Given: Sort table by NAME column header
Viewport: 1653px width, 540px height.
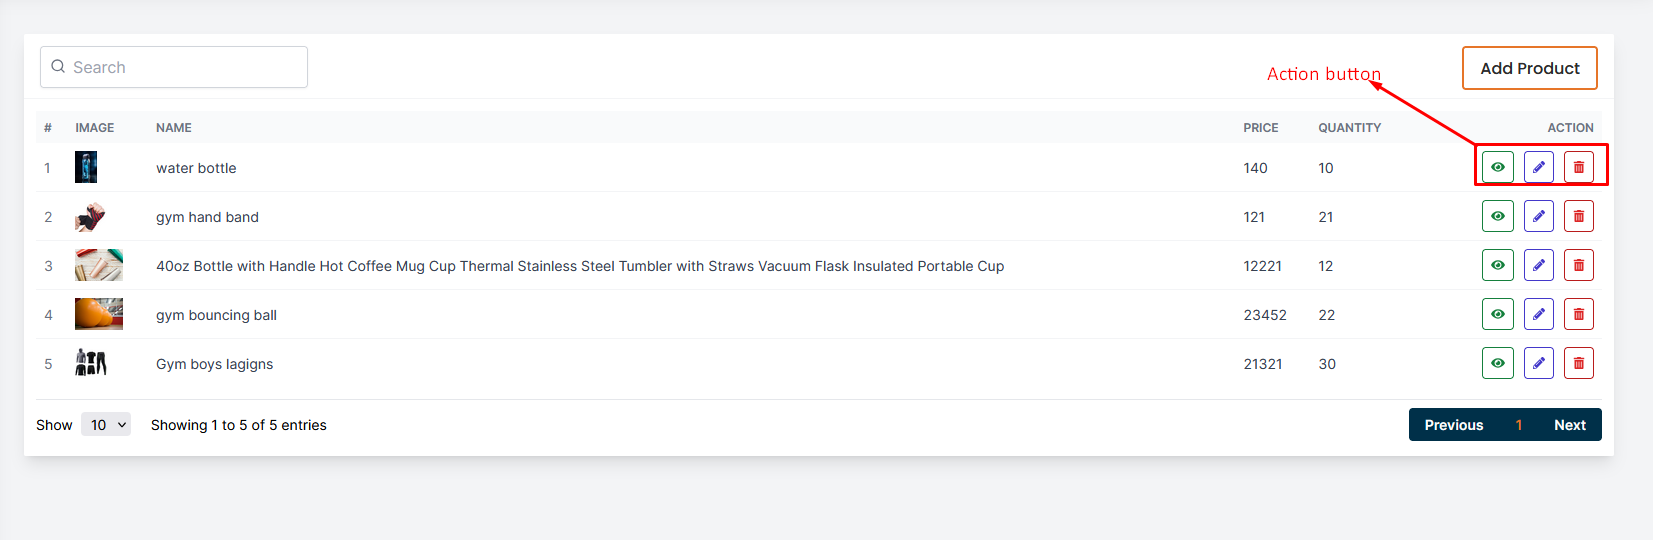Looking at the screenshot, I should click(174, 128).
